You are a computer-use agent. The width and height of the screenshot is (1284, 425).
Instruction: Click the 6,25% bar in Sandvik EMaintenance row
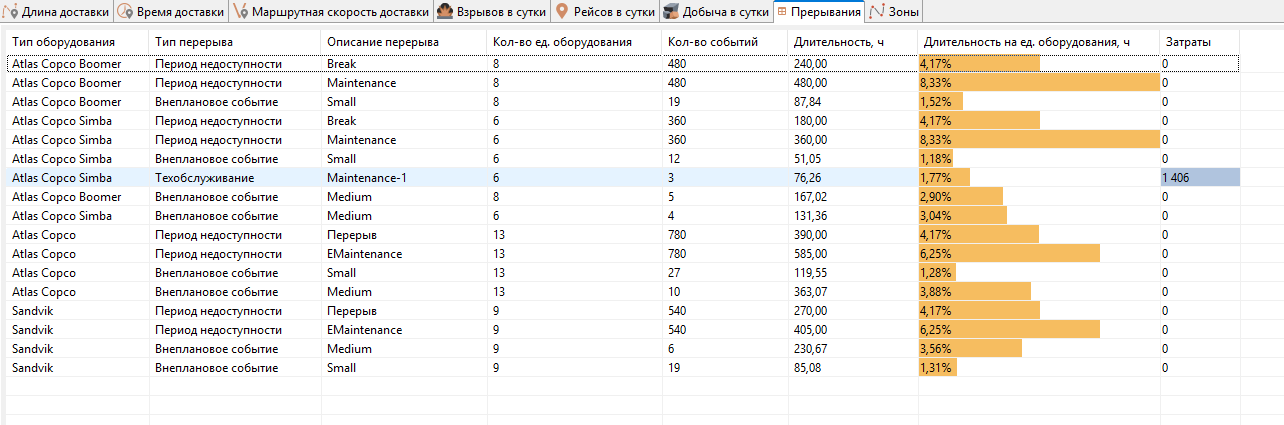tap(1009, 330)
